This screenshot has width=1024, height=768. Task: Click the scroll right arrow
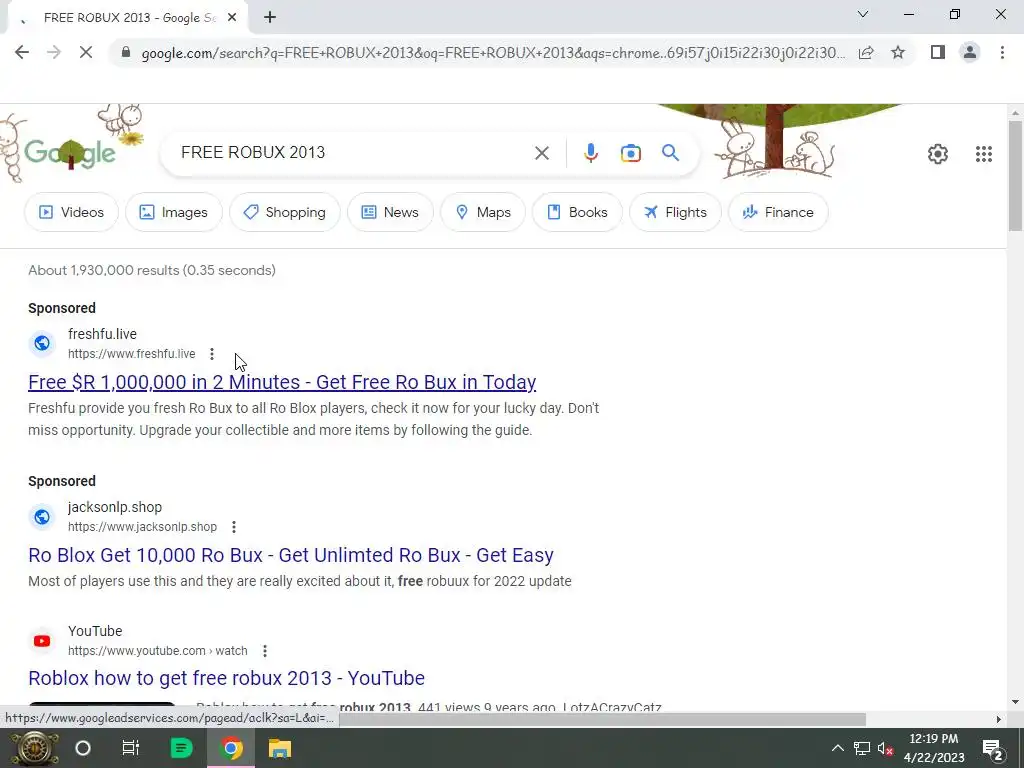tap(998, 719)
